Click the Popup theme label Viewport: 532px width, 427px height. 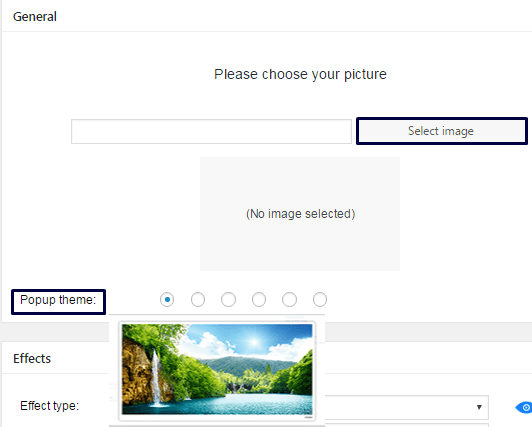pos(58,300)
